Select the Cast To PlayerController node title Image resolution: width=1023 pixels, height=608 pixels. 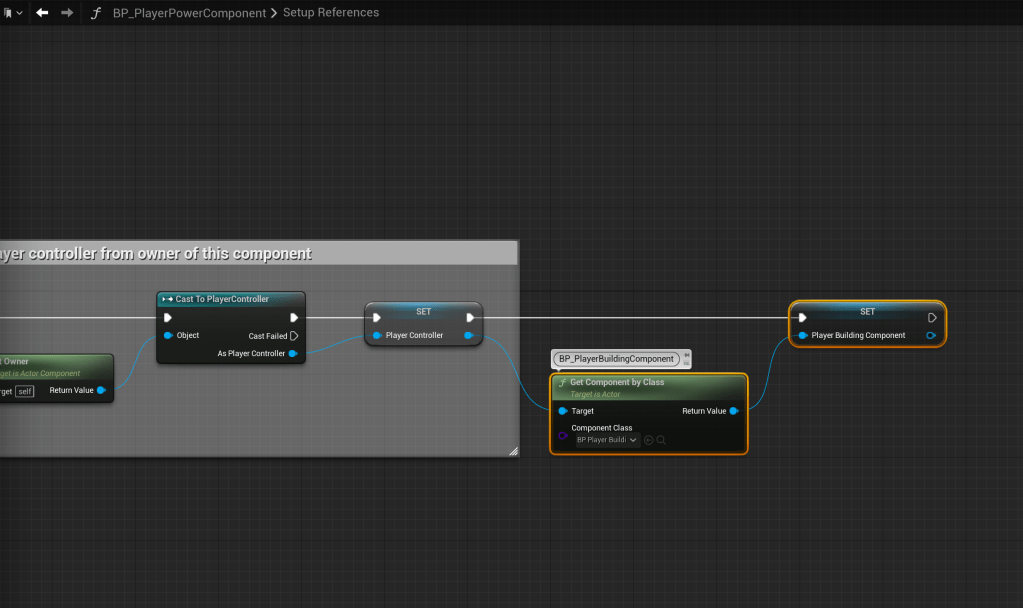(222, 299)
